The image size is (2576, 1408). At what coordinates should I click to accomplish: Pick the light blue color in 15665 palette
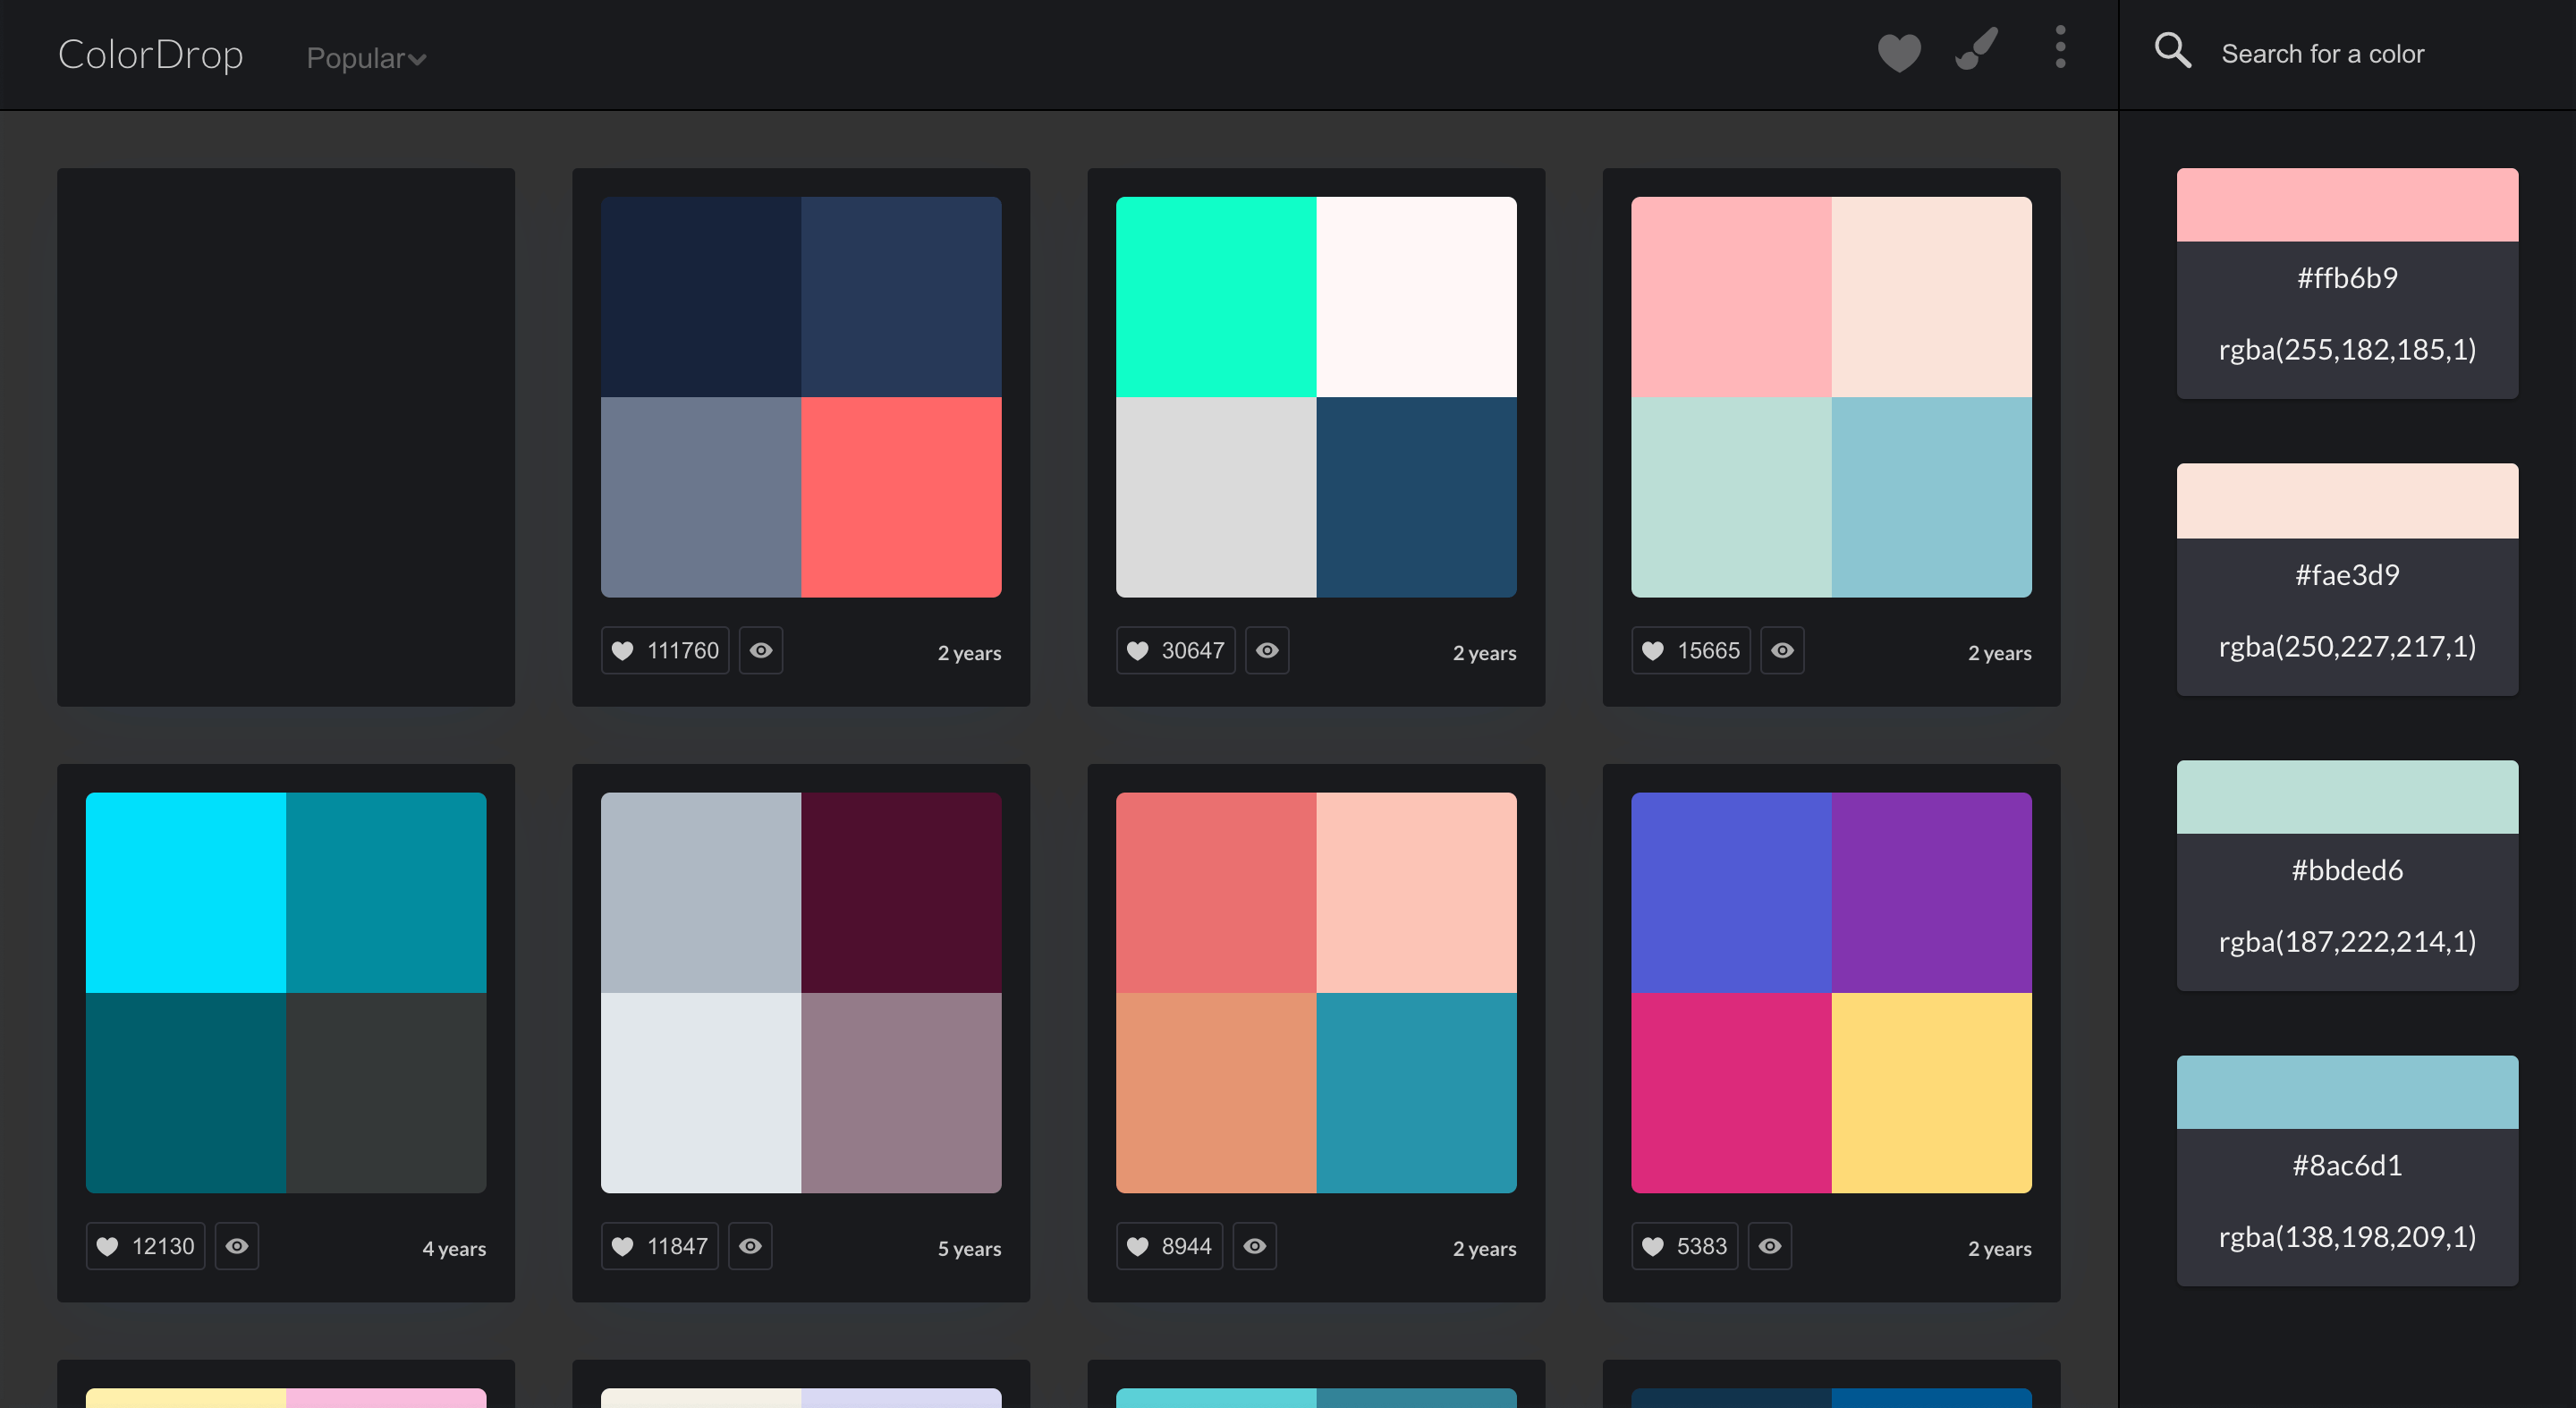(x=1931, y=497)
